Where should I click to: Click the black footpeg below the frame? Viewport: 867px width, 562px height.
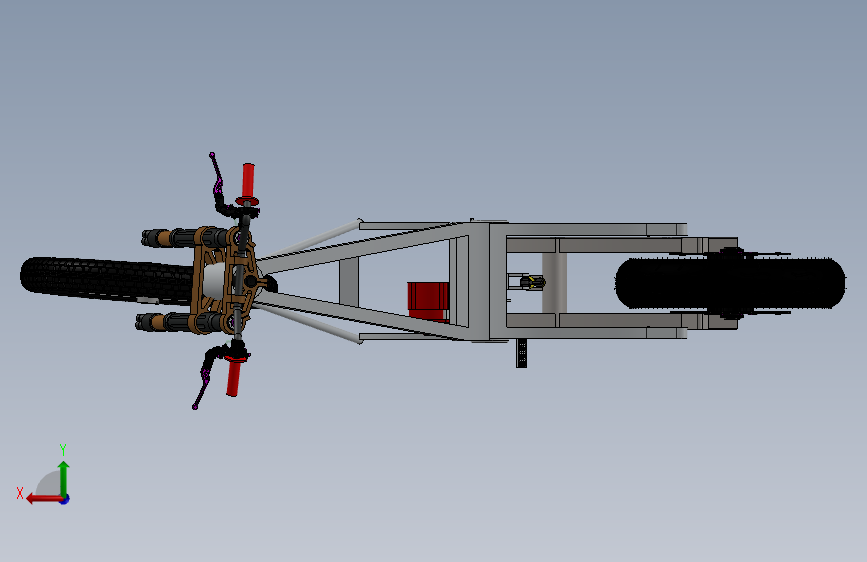521,353
